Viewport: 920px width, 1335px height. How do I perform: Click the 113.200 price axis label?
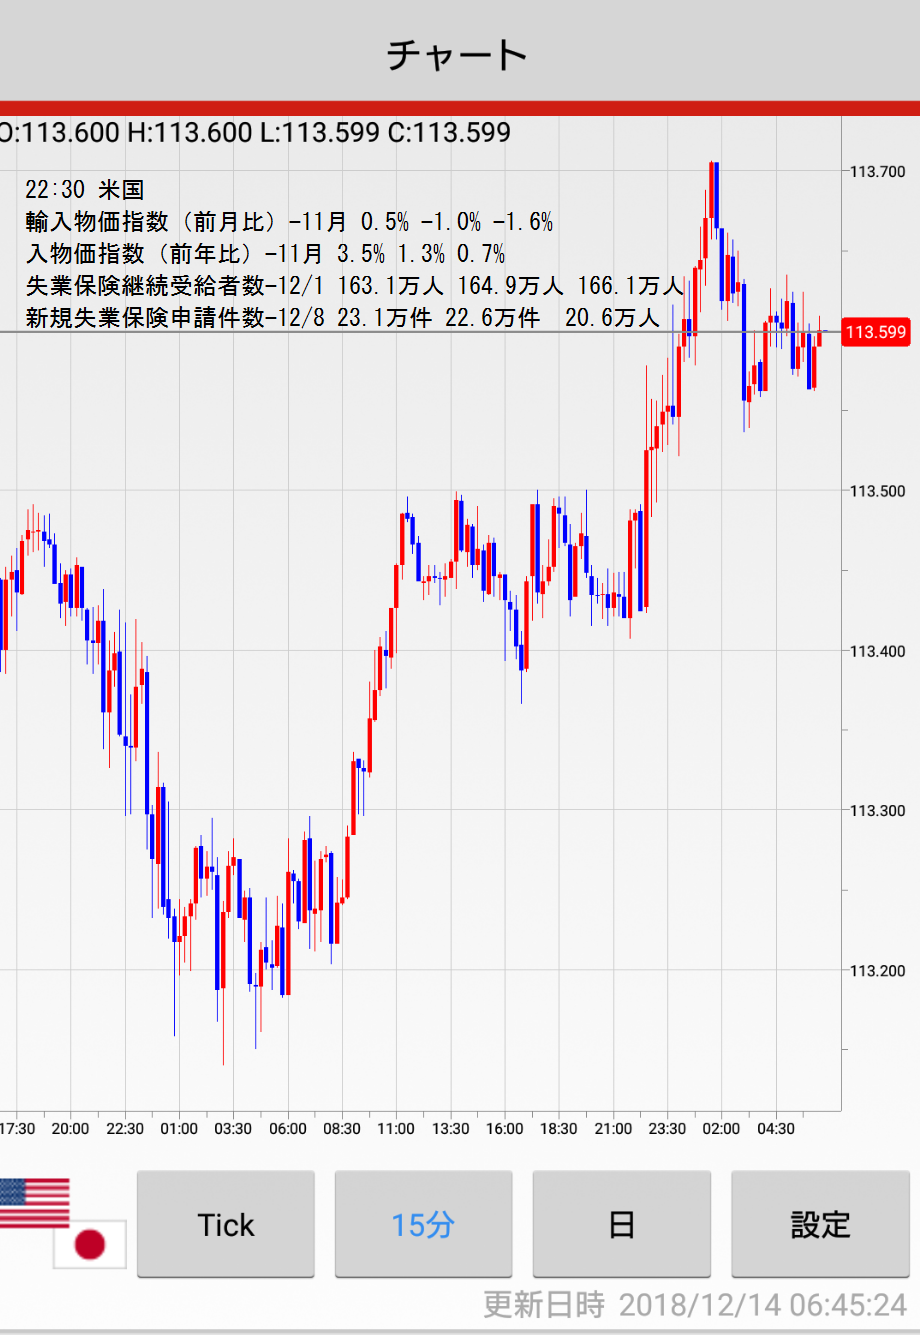pos(877,971)
